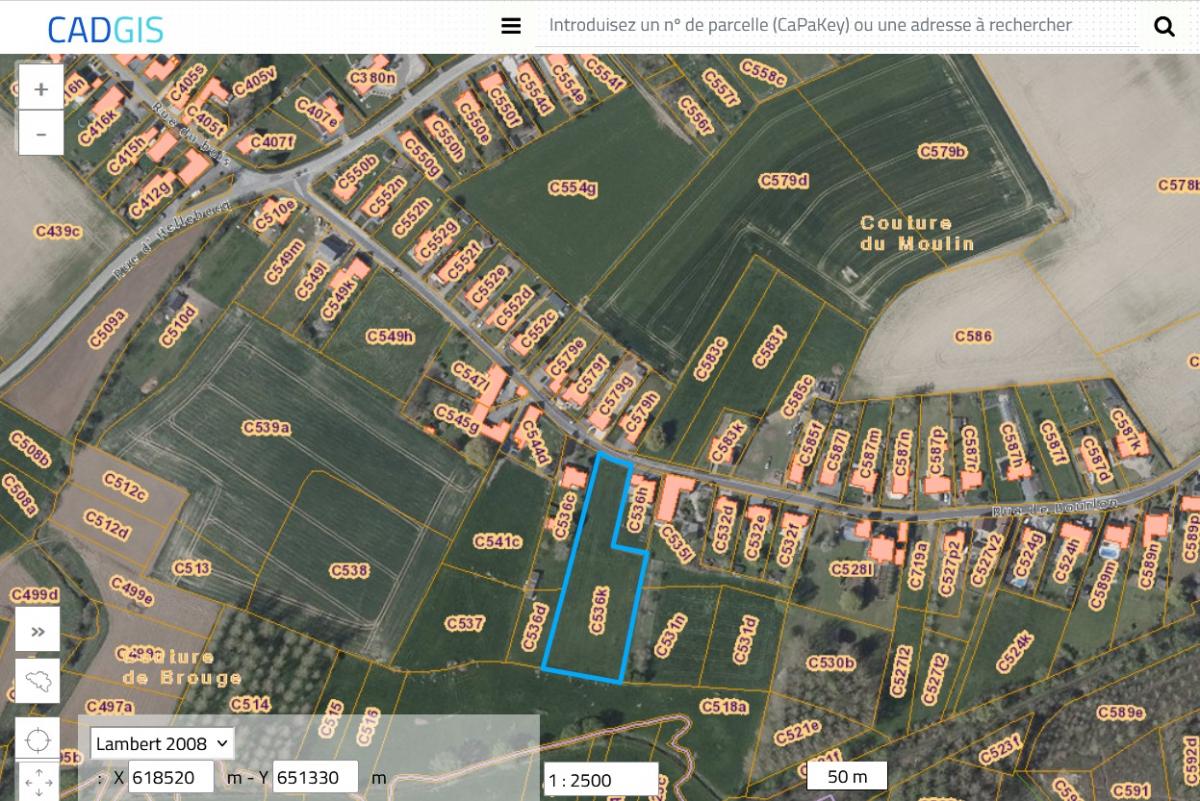The image size is (1200, 801).
Task: Click the Y coordinate field
Action: [315, 777]
